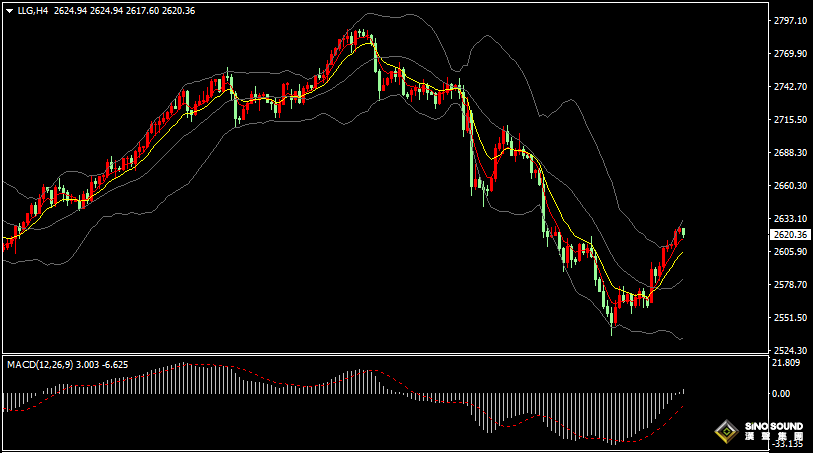Click the 2742.70 price axis label
This screenshot has width=813, height=453.
tap(790, 87)
